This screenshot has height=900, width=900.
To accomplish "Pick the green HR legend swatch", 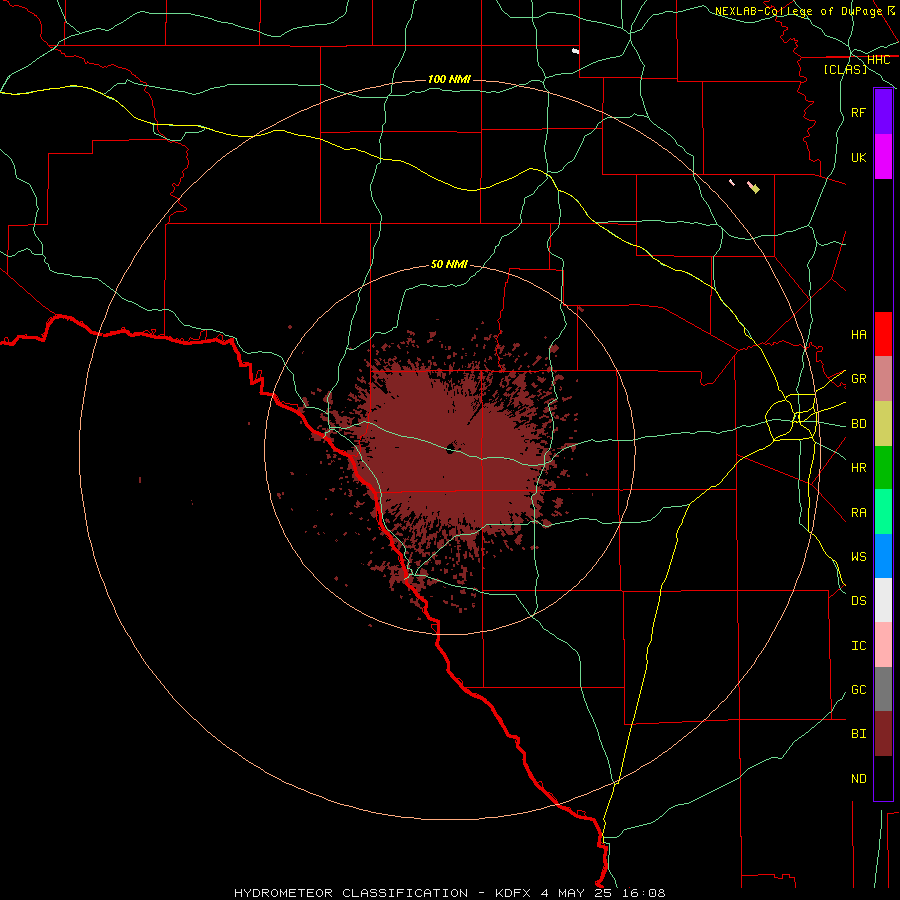I will click(883, 468).
